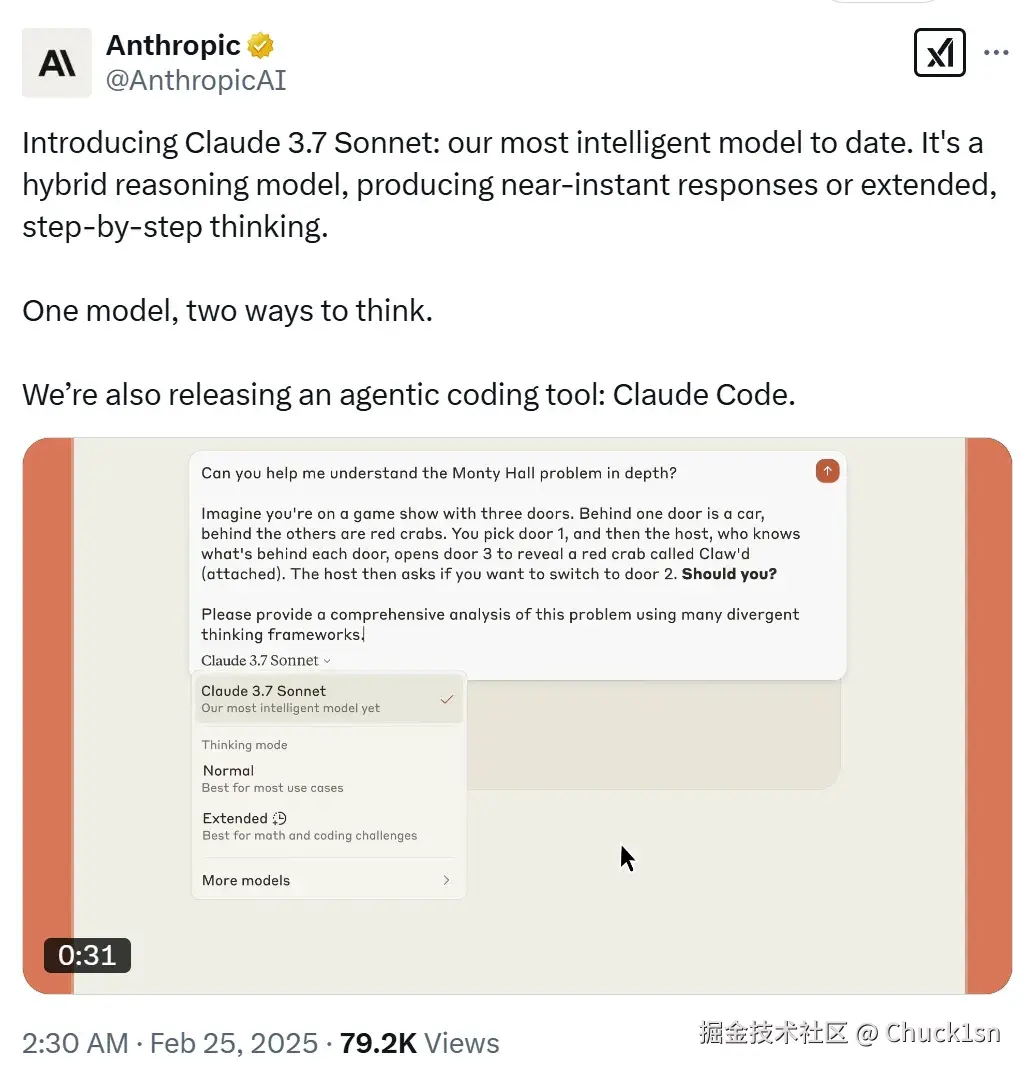Open the three-dot more options menu
Screen dimensions: 1029x1074
pos(995,53)
